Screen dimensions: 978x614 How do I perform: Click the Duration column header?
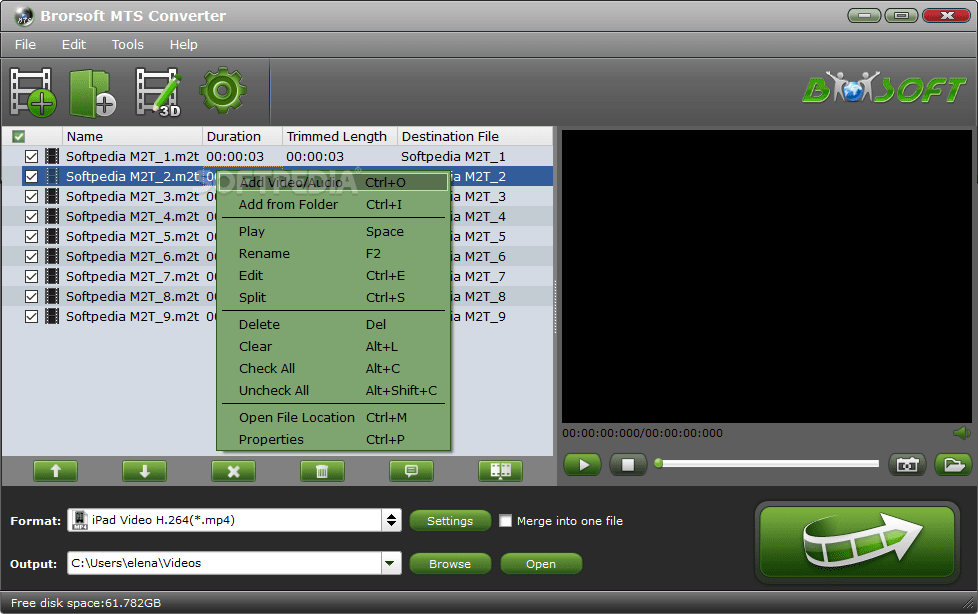pyautogui.click(x=242, y=137)
